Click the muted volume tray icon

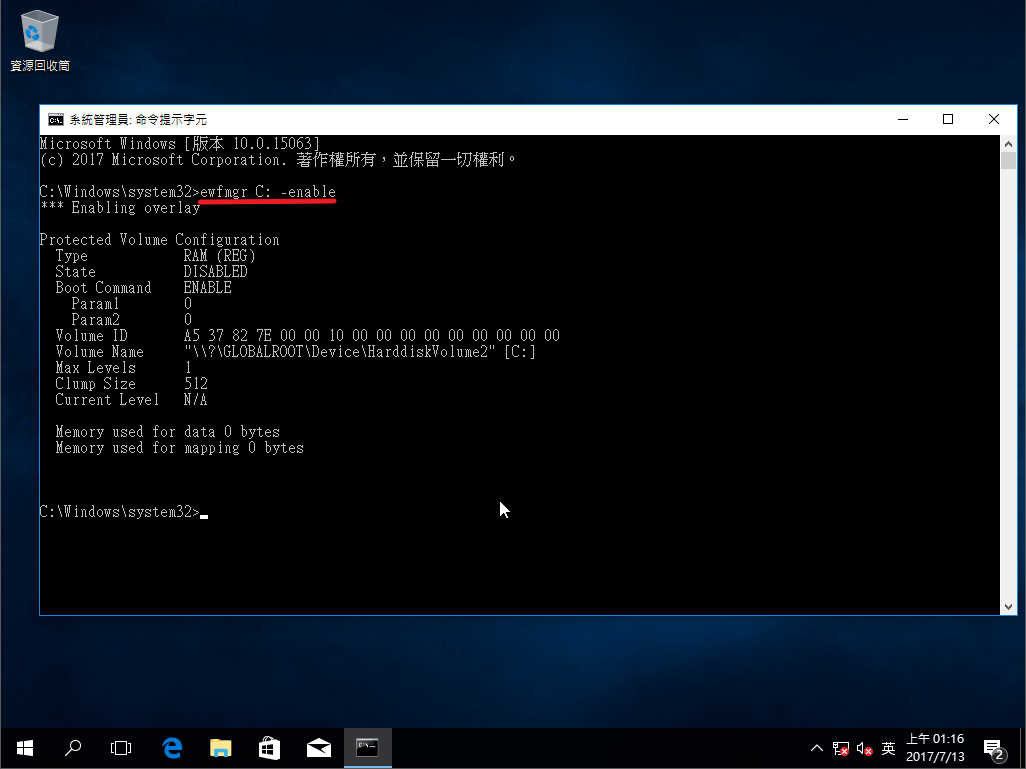pyautogui.click(x=864, y=748)
